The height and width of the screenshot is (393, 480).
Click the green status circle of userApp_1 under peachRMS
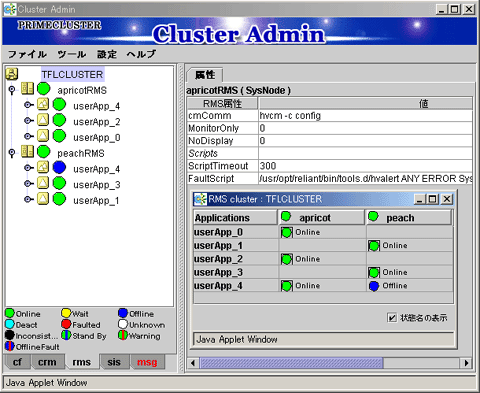click(59, 199)
